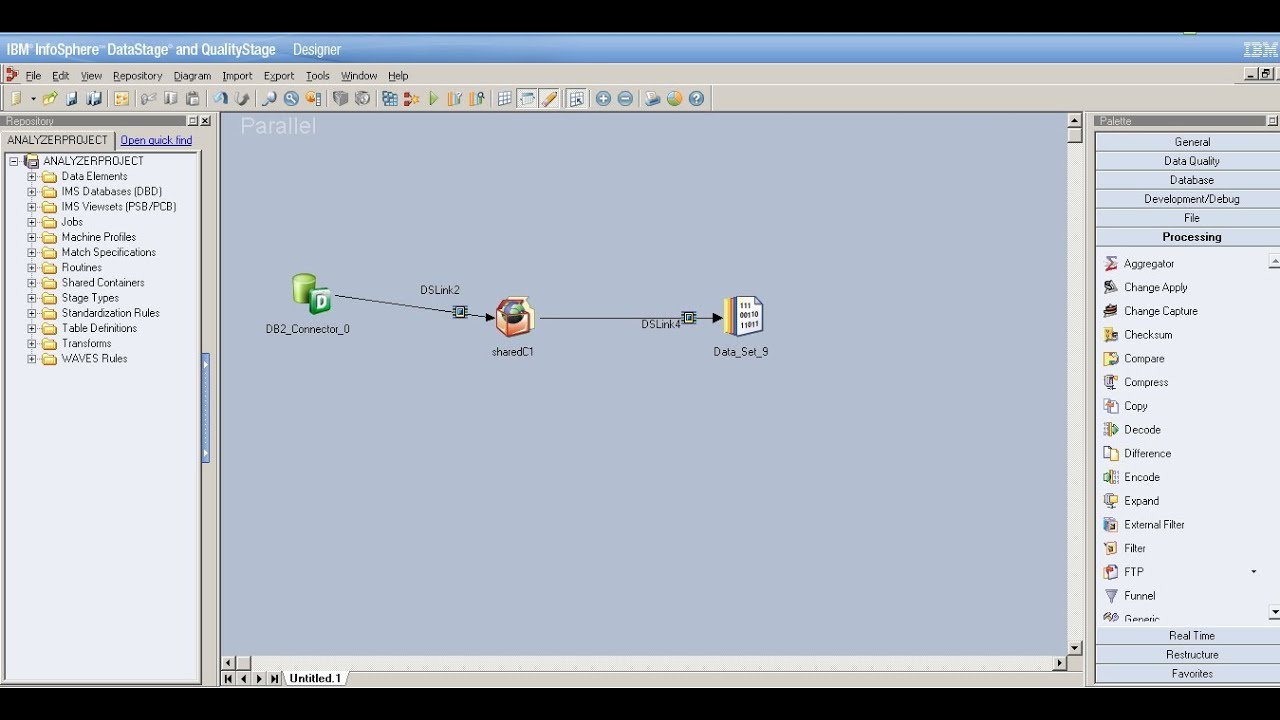Expand the Data Elements folder

coord(31,177)
